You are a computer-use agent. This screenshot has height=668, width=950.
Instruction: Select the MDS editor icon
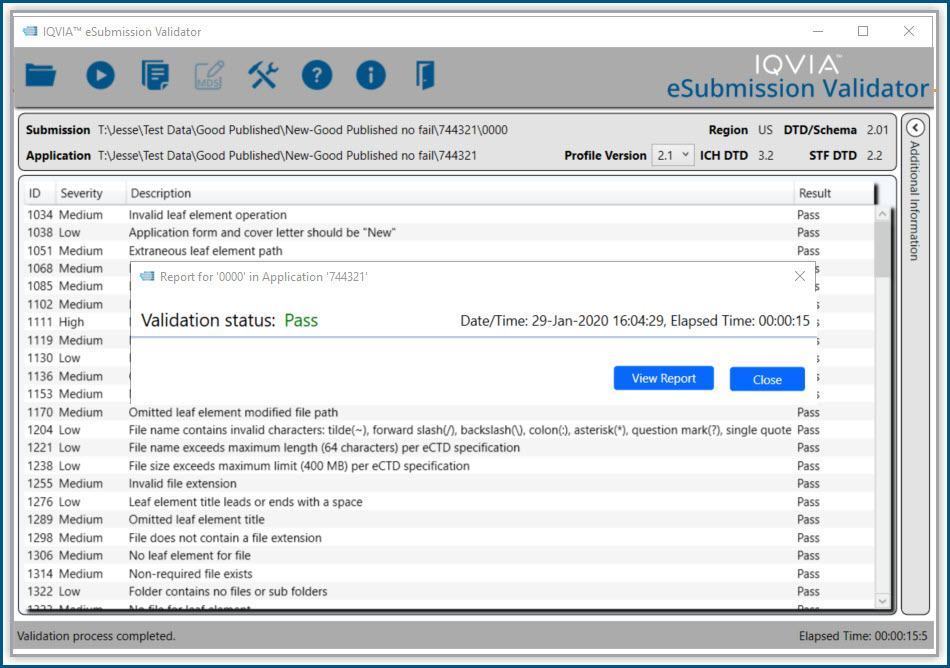pyautogui.click(x=210, y=75)
